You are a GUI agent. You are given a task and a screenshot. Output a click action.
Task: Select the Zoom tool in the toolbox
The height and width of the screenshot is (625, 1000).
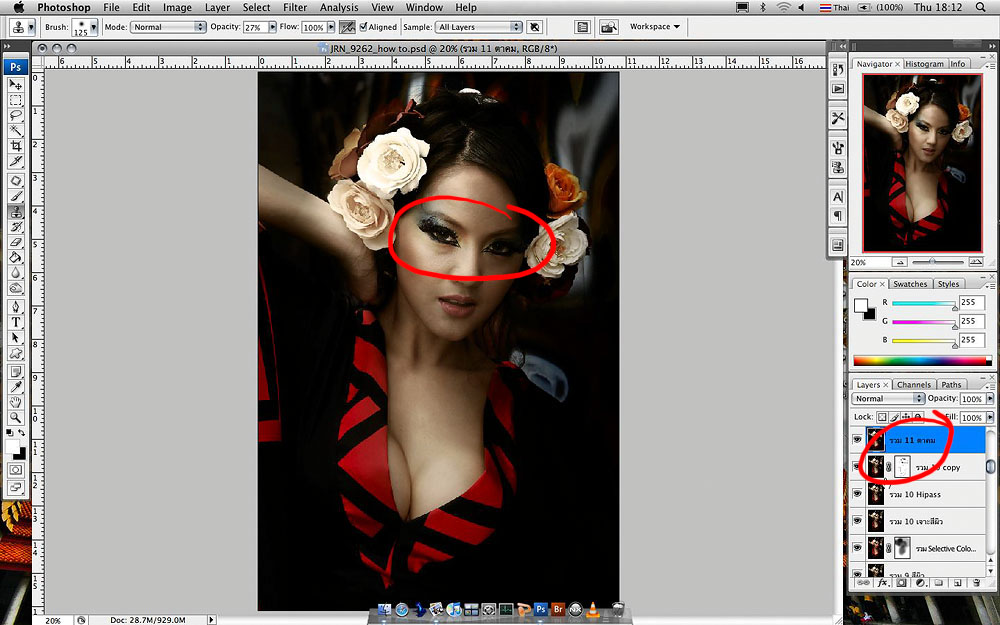click(15, 418)
